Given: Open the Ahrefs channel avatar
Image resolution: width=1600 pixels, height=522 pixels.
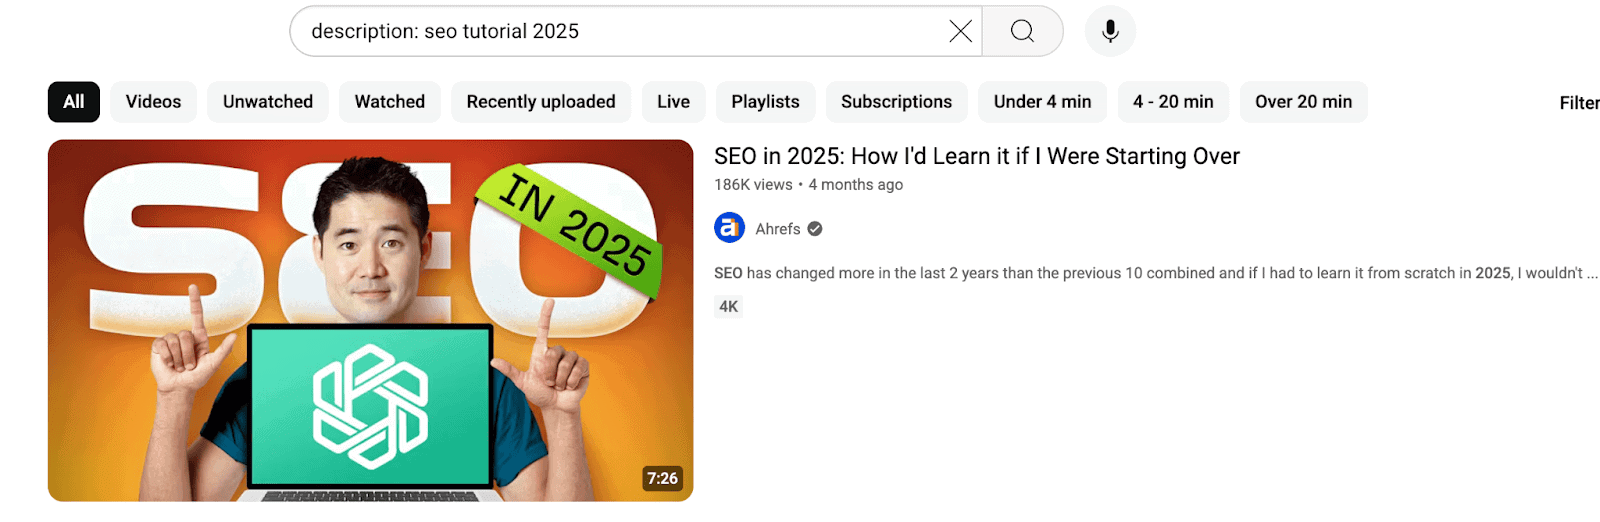Looking at the screenshot, I should click(730, 228).
